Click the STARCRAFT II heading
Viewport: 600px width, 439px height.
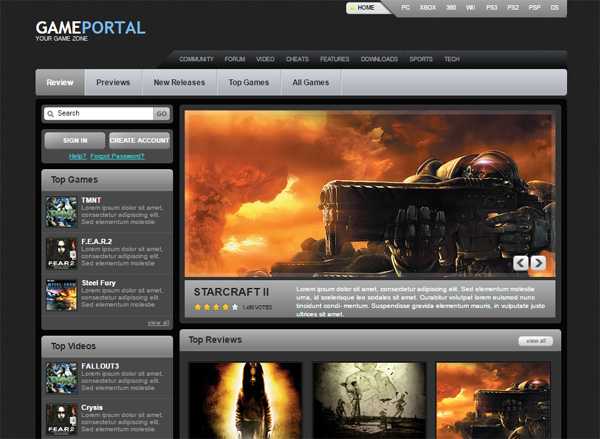pos(231,292)
